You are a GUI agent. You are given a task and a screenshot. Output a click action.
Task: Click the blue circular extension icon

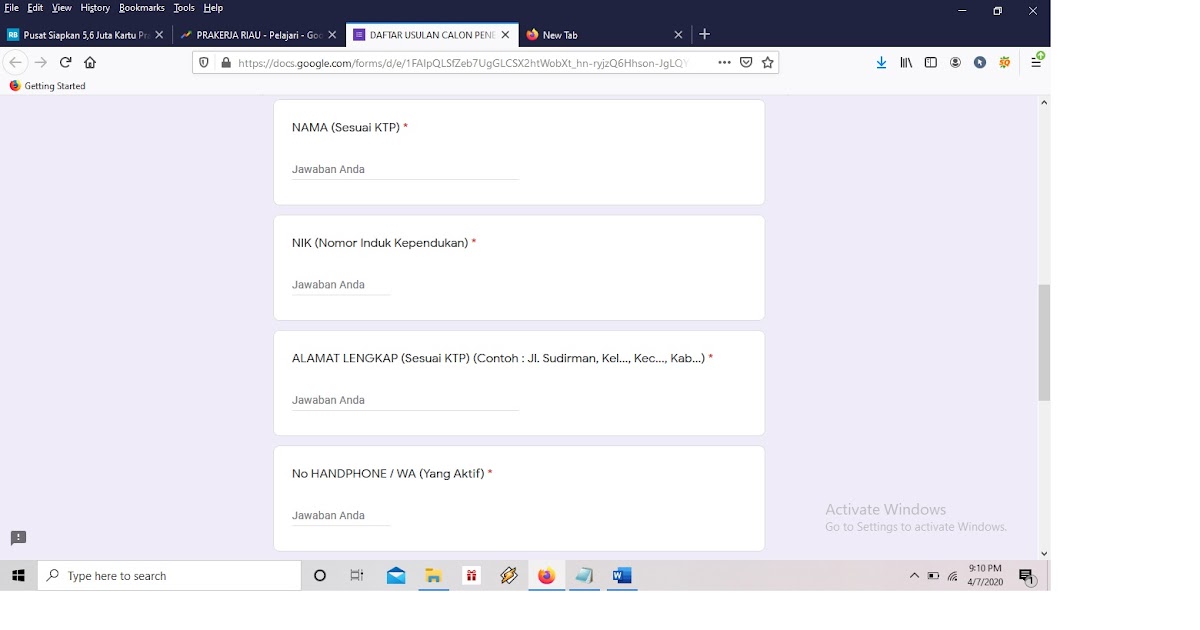pyautogui.click(x=980, y=62)
